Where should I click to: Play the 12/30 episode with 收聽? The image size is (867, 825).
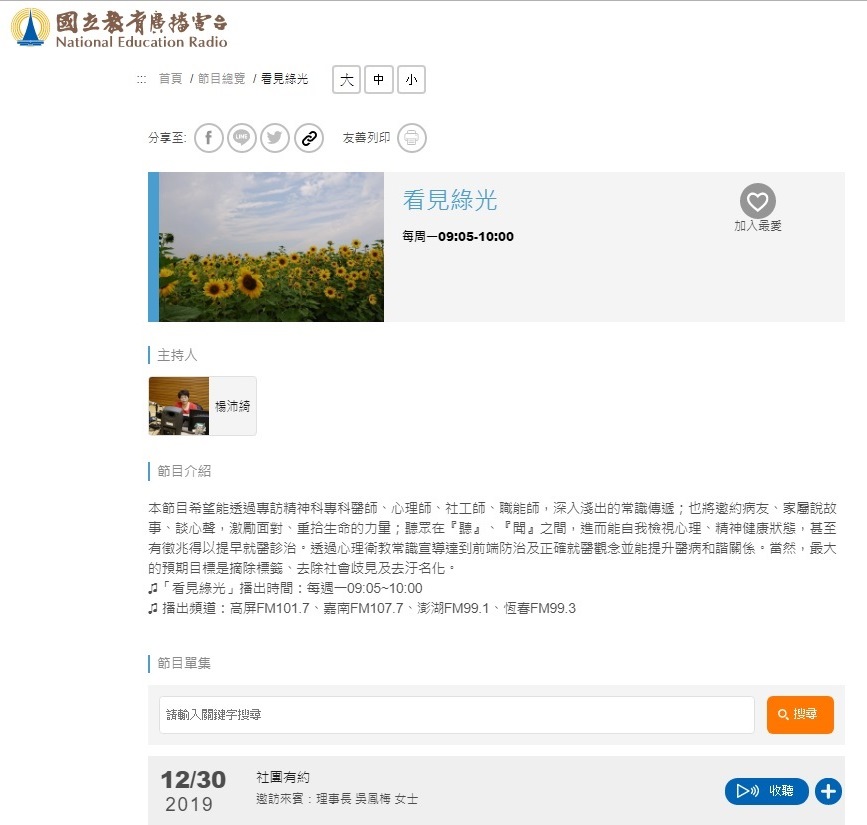766,791
